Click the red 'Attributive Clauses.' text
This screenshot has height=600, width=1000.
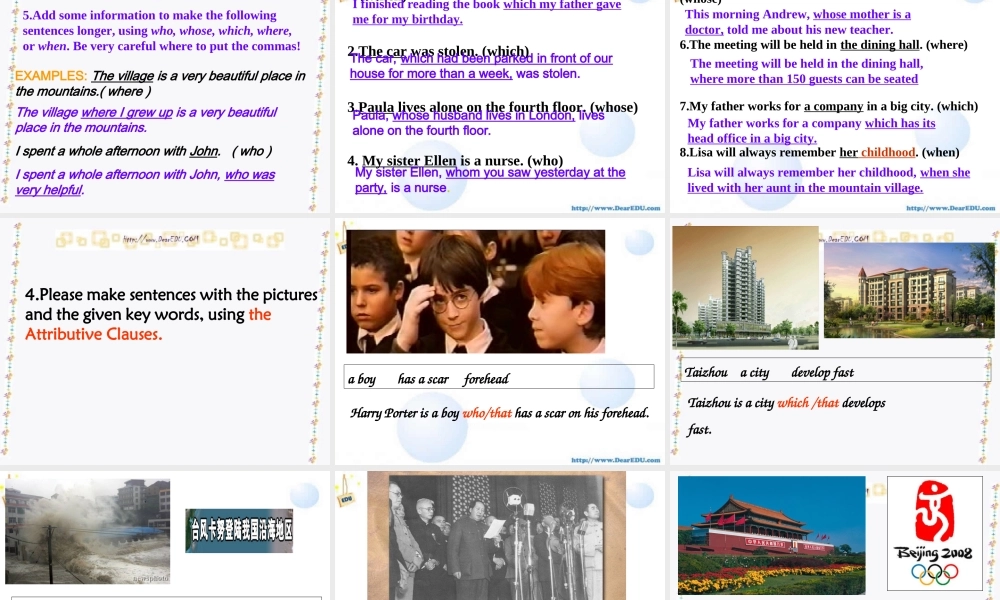[93, 334]
